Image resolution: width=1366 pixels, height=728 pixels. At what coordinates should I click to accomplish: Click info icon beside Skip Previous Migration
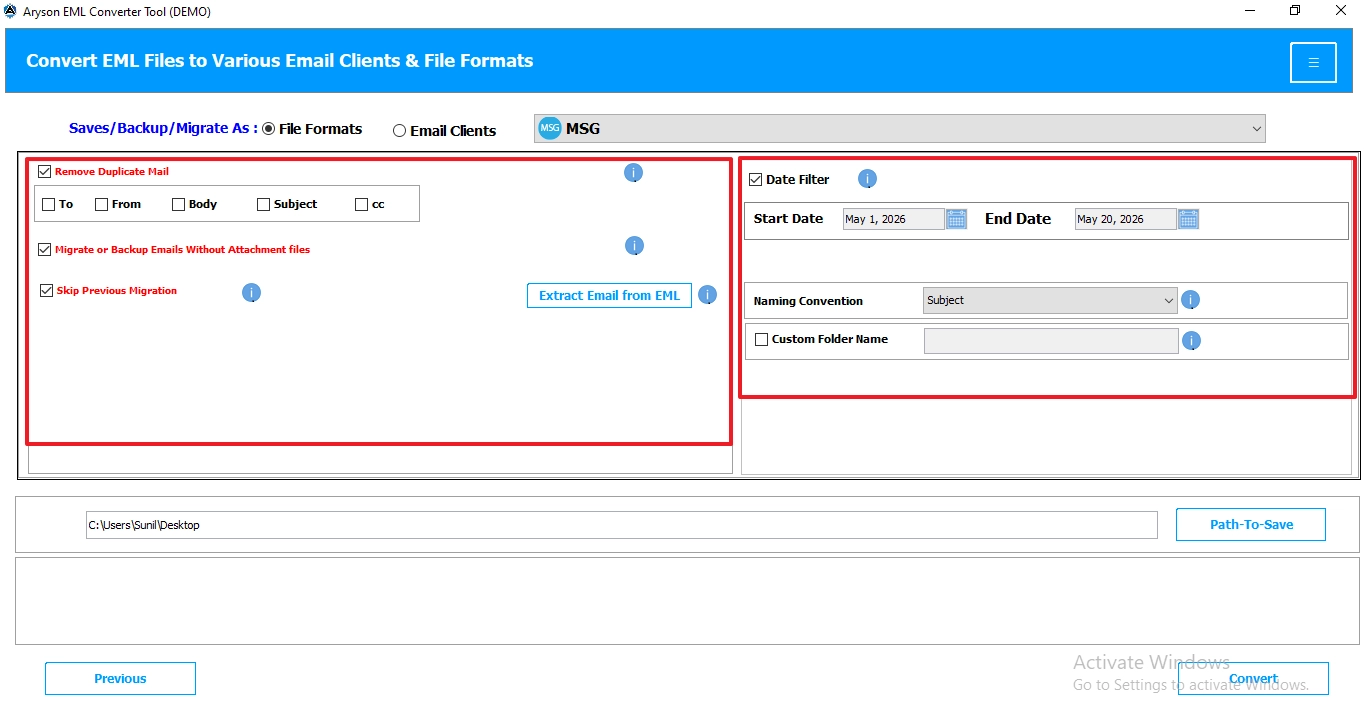(x=251, y=293)
